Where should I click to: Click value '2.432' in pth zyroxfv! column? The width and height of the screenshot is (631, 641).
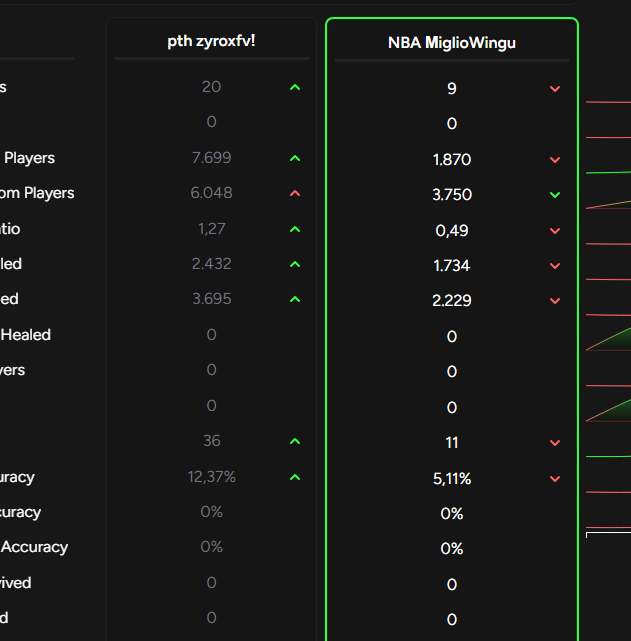211,264
